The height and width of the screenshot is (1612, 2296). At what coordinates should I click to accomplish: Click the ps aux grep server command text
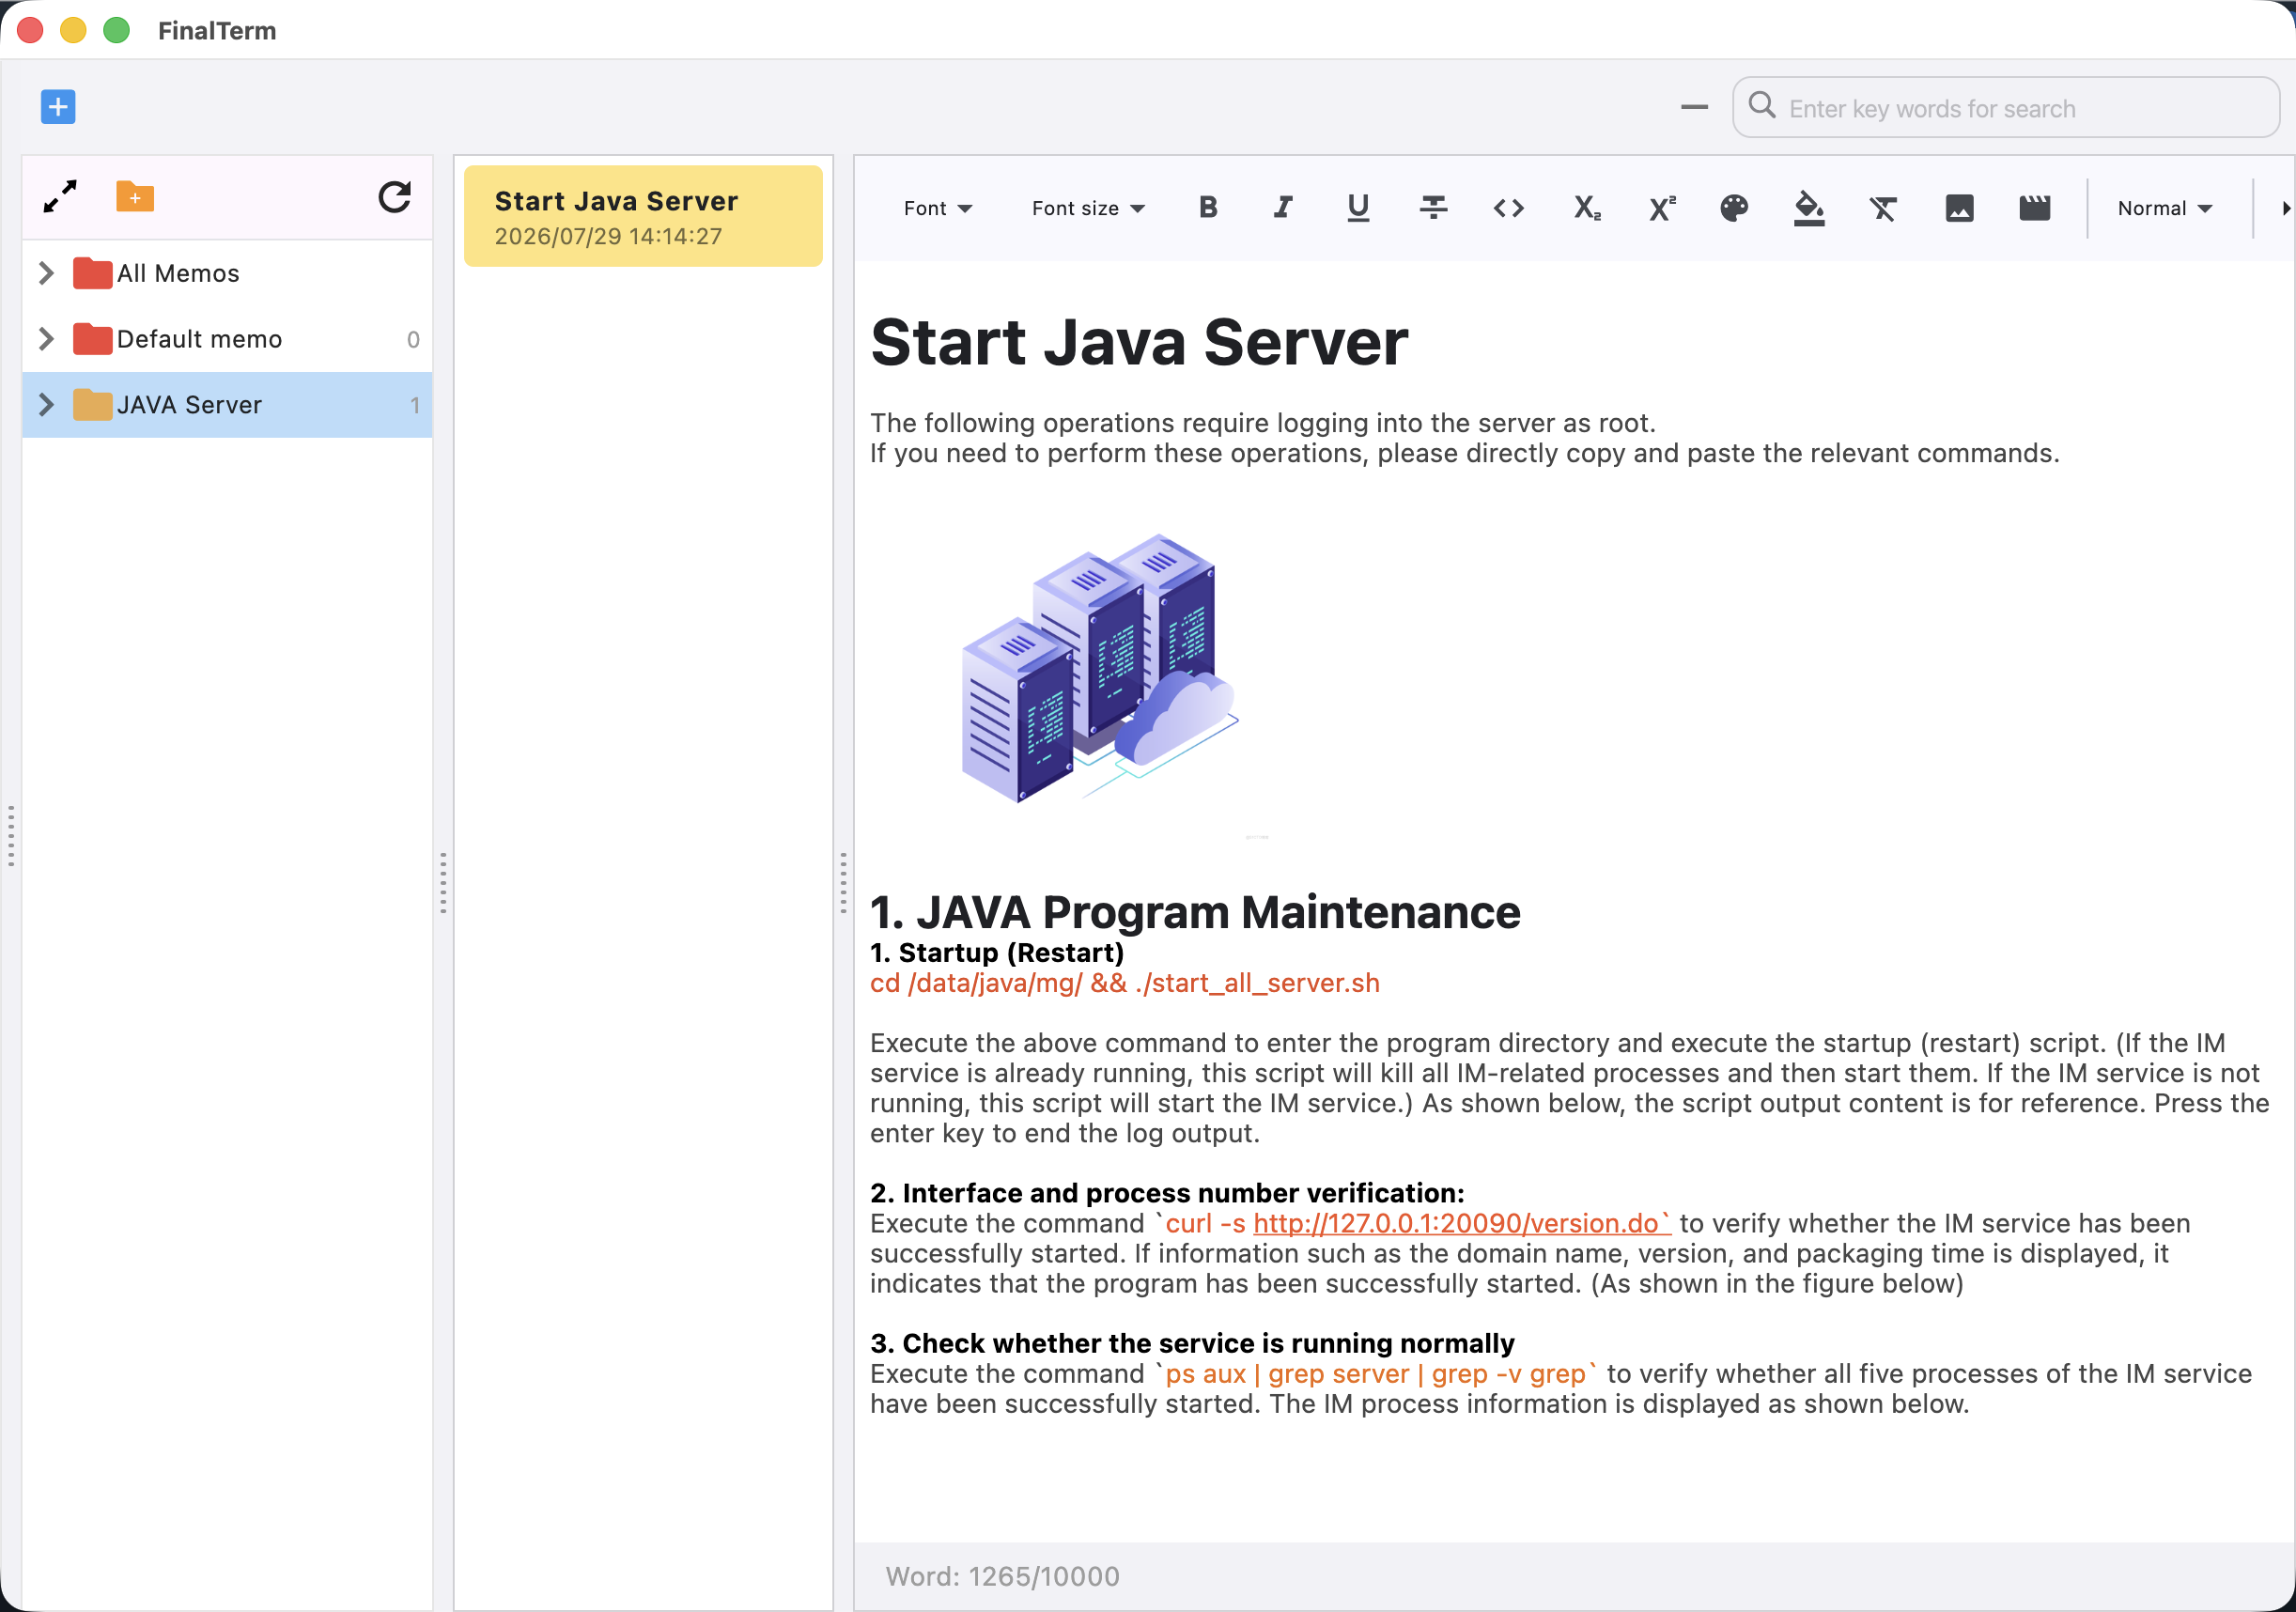click(1376, 1374)
